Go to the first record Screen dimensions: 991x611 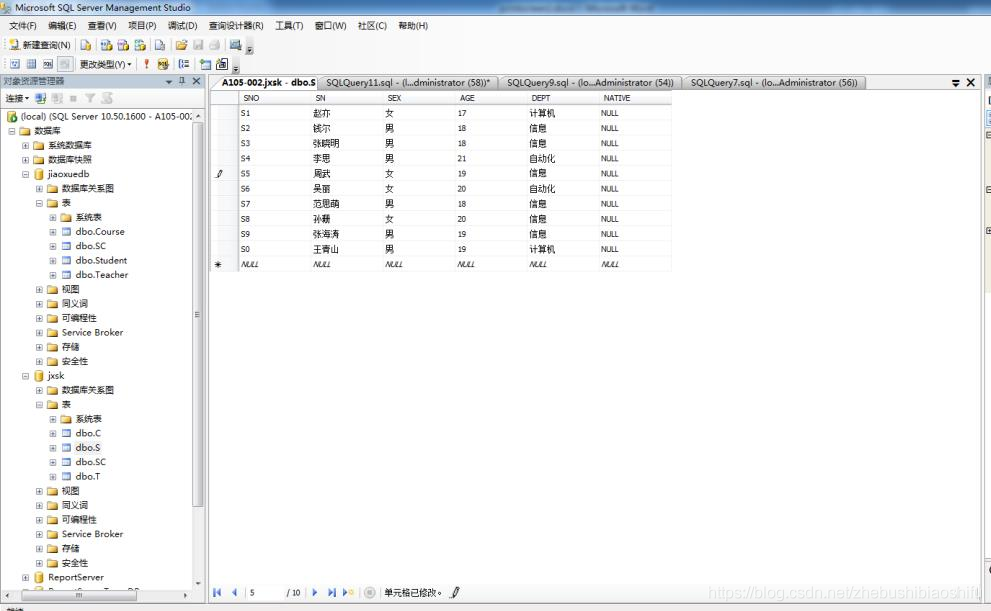217,593
